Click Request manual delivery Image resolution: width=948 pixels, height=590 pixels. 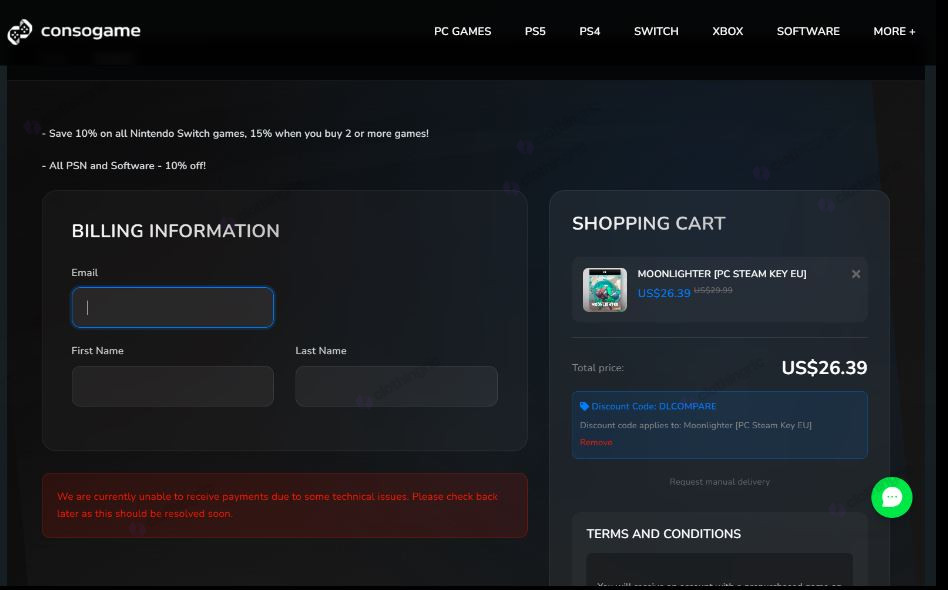point(719,482)
